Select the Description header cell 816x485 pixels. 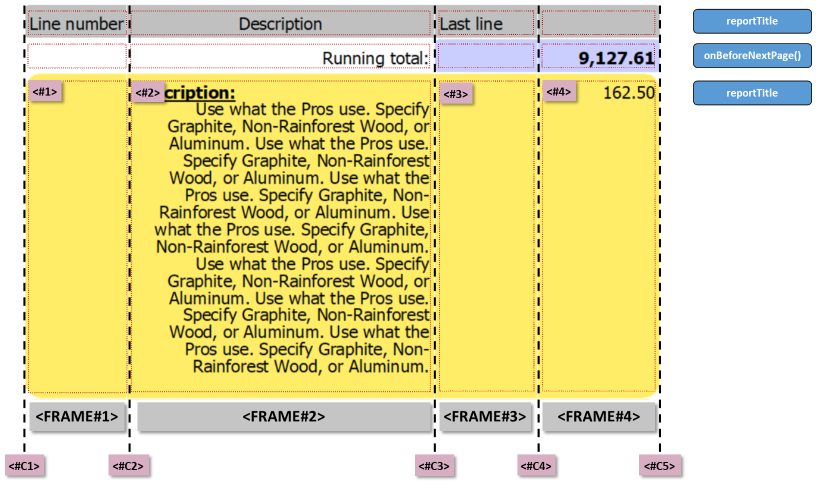tap(280, 23)
